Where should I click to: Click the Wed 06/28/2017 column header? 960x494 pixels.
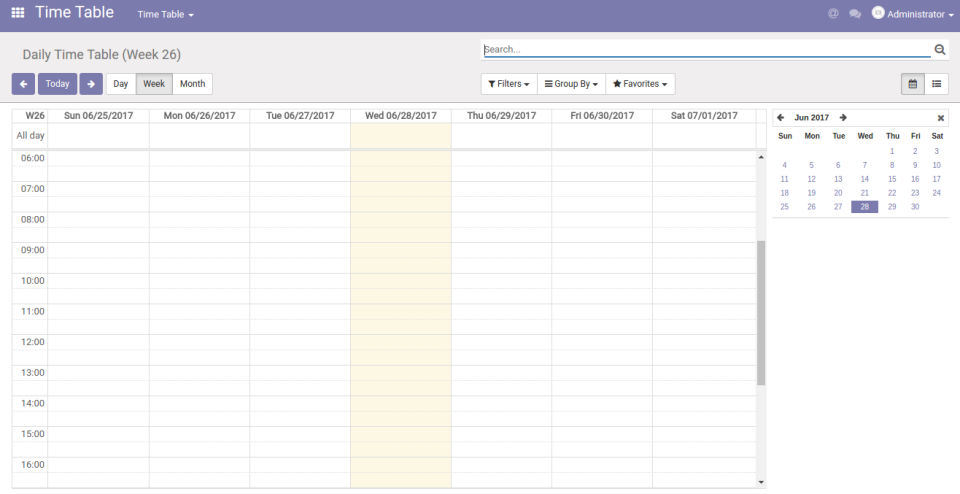point(401,116)
